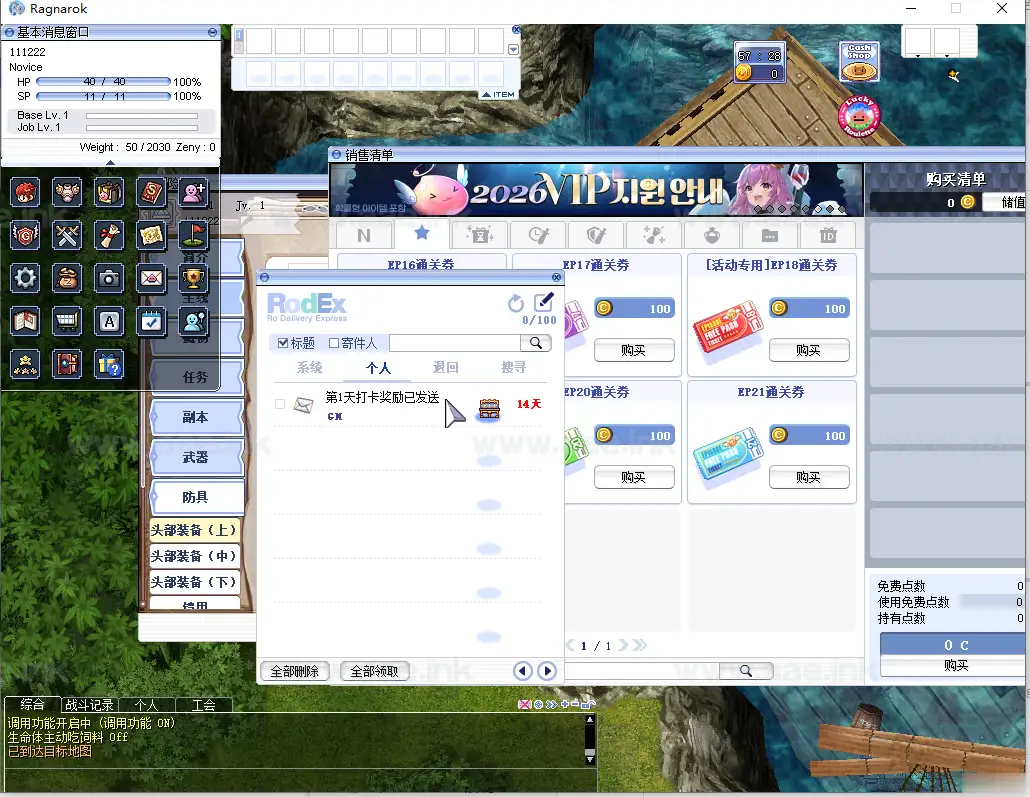Buy the EP21通关券 item
Viewport: 1030px width, 797px height.
(x=809, y=477)
